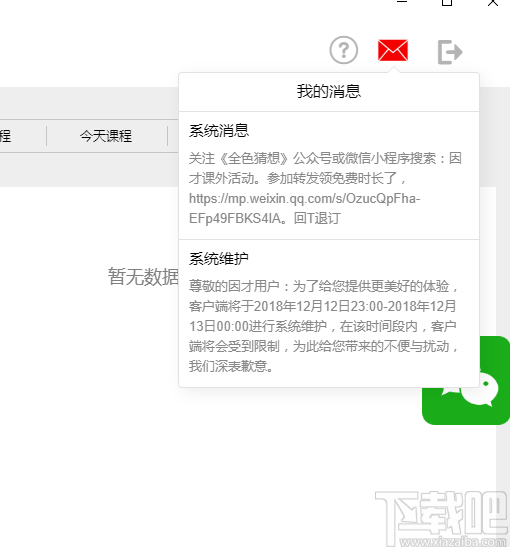
Task: Click the 暂无数据 placeholder text
Action: [x=143, y=277]
